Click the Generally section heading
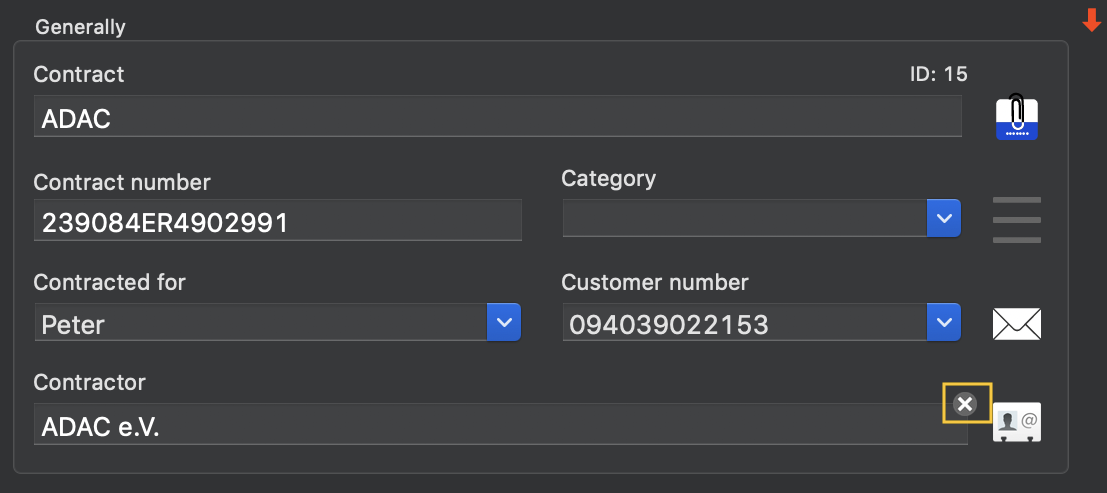The width and height of the screenshot is (1107, 493). (x=80, y=28)
